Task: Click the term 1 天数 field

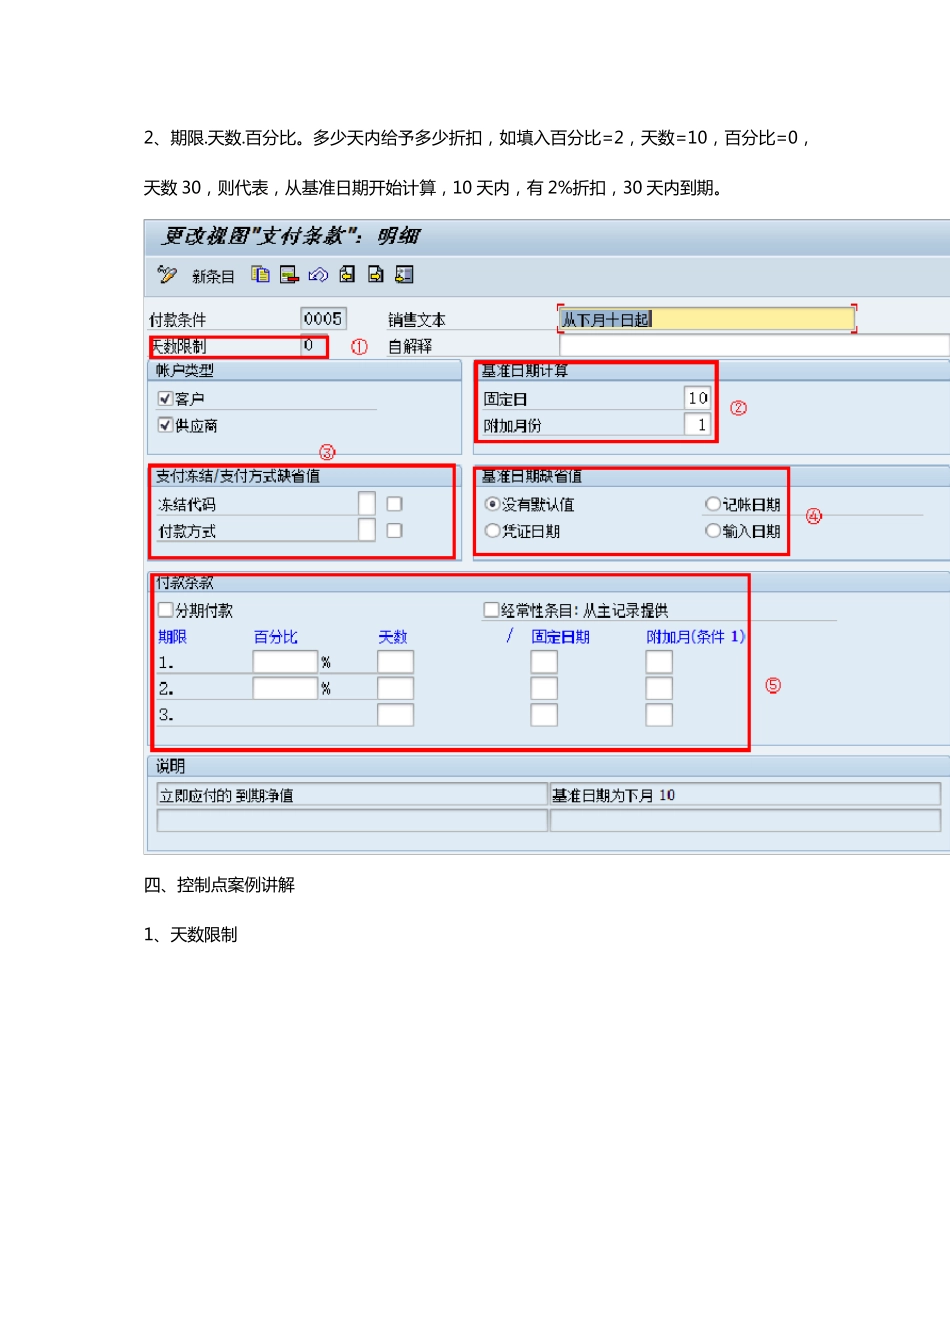Action: coord(395,662)
